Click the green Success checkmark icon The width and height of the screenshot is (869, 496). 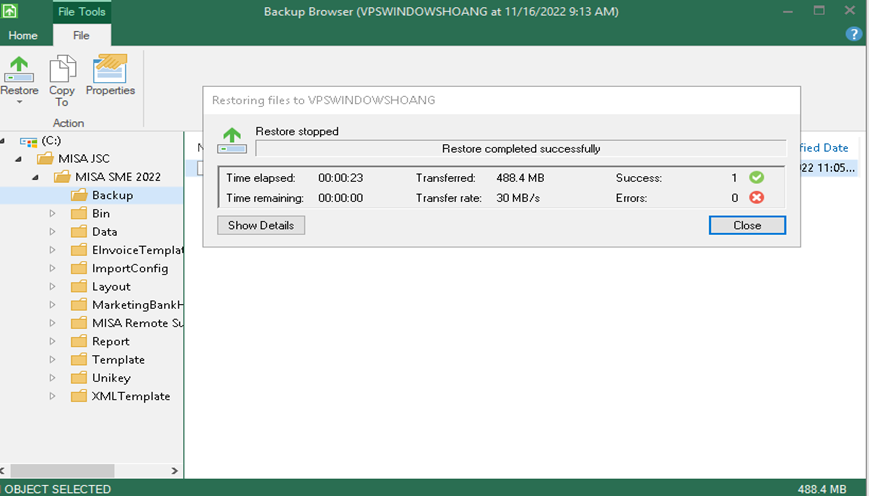(757, 177)
